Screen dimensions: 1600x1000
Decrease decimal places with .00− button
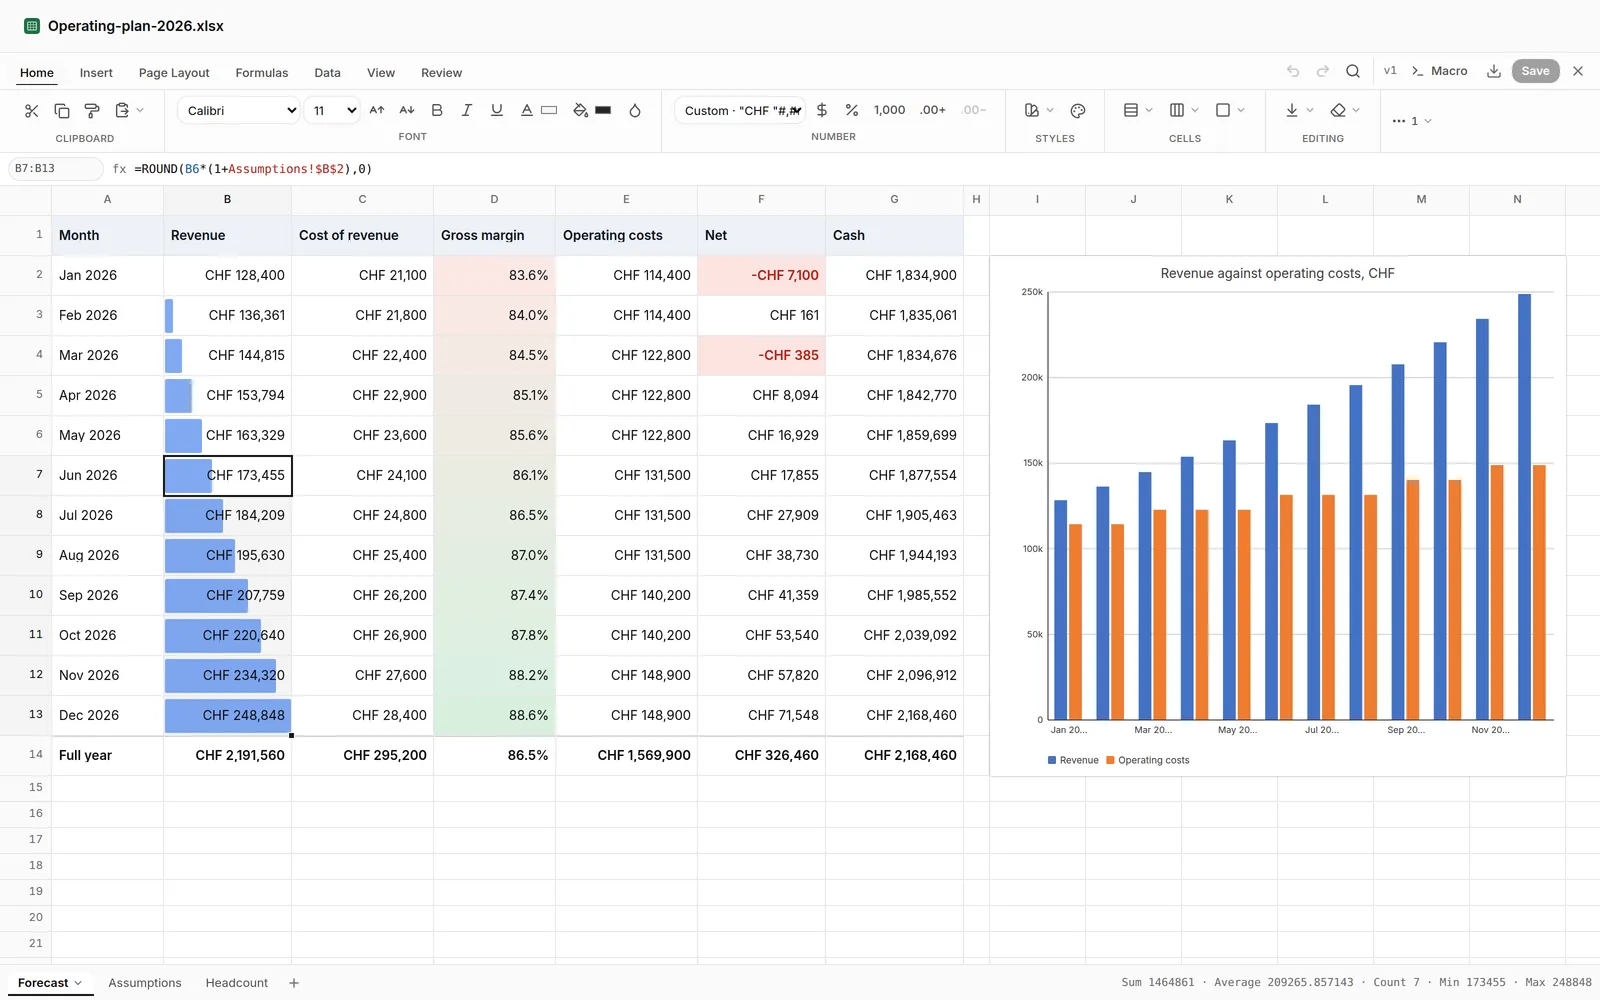[x=974, y=111]
